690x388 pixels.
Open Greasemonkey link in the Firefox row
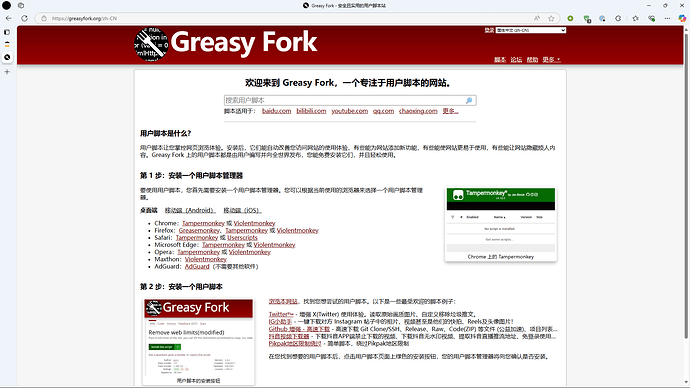(199, 231)
